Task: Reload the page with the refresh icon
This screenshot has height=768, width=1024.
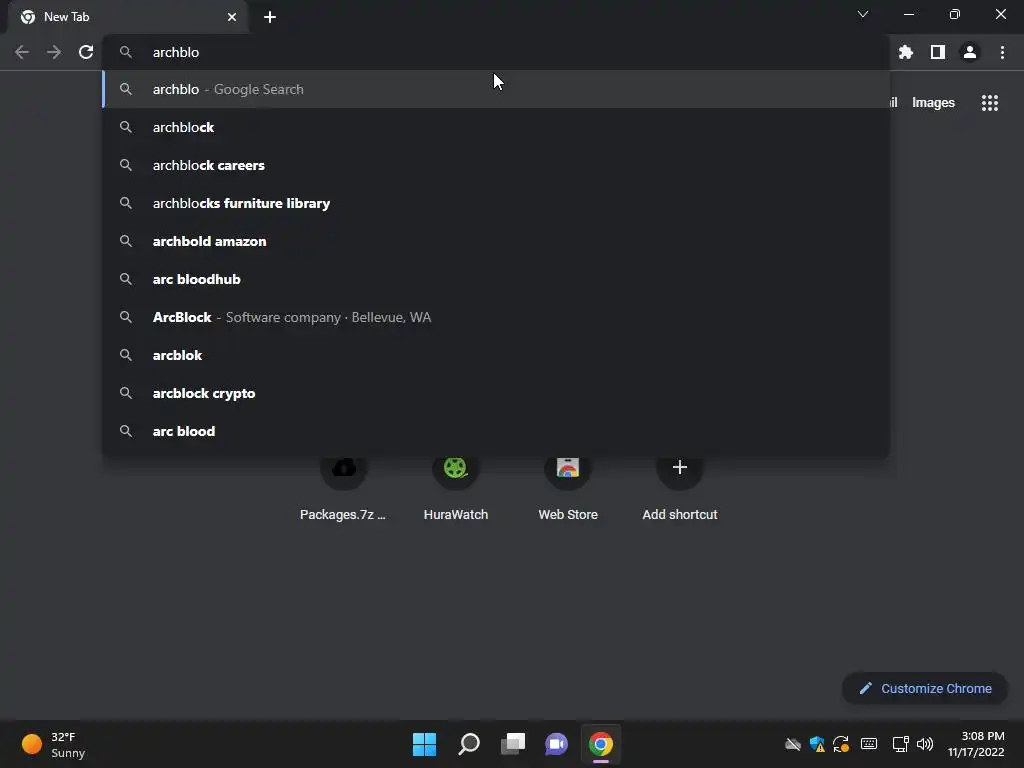Action: [x=86, y=52]
